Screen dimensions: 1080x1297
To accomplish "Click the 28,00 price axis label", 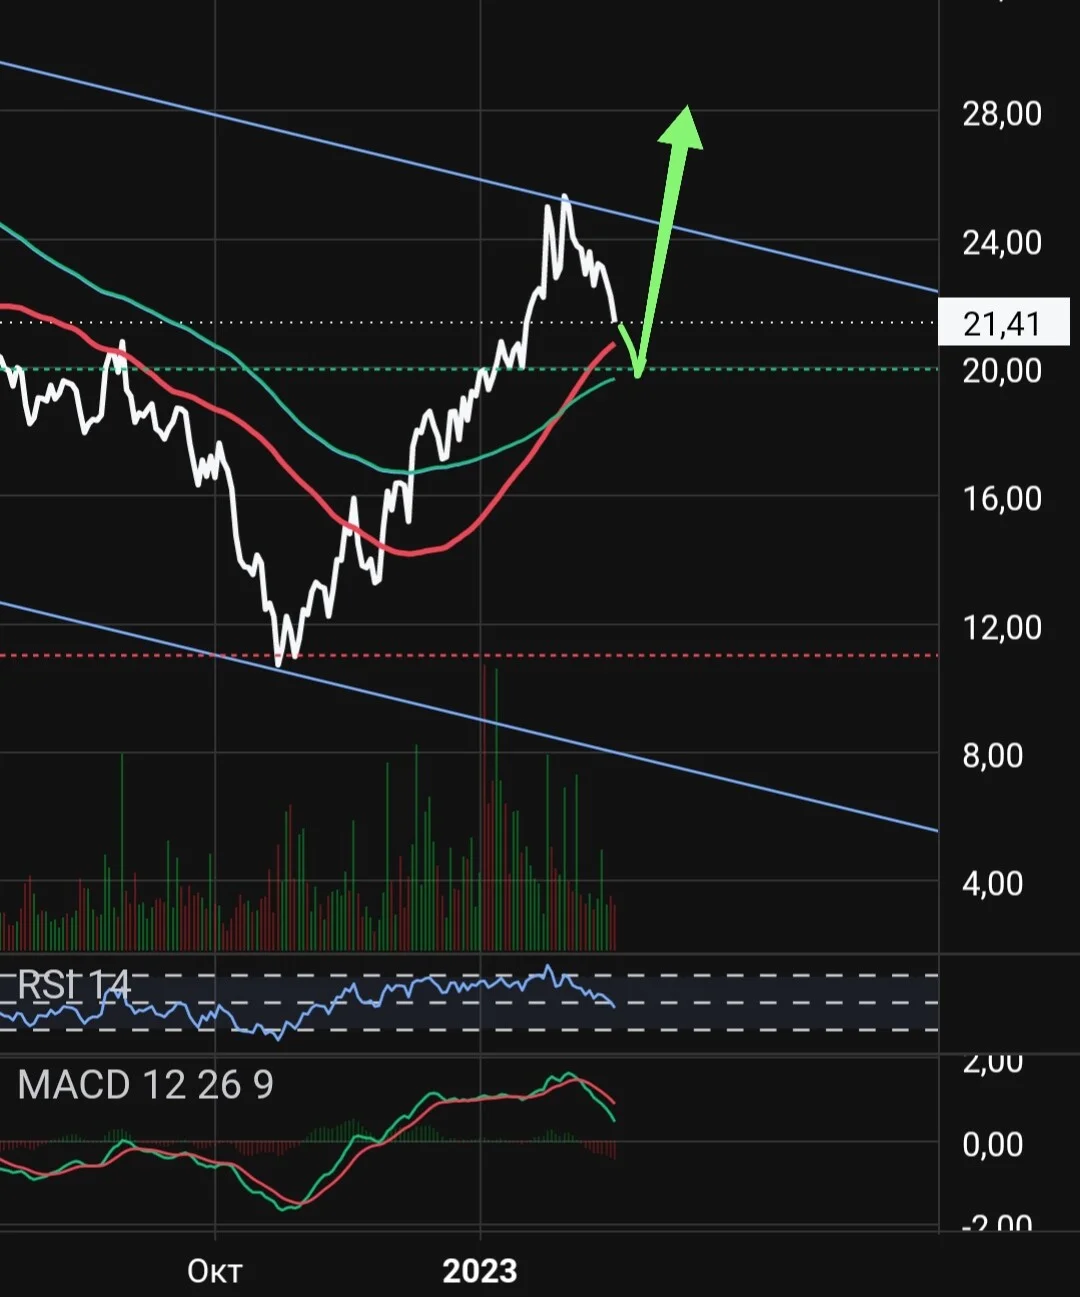I will pyautogui.click(x=1002, y=114).
